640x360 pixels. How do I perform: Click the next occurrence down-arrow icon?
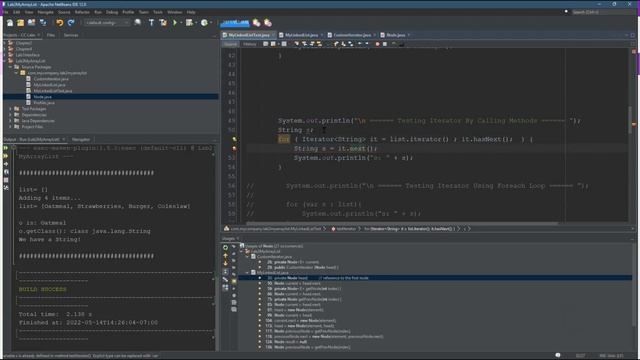pos(225,263)
